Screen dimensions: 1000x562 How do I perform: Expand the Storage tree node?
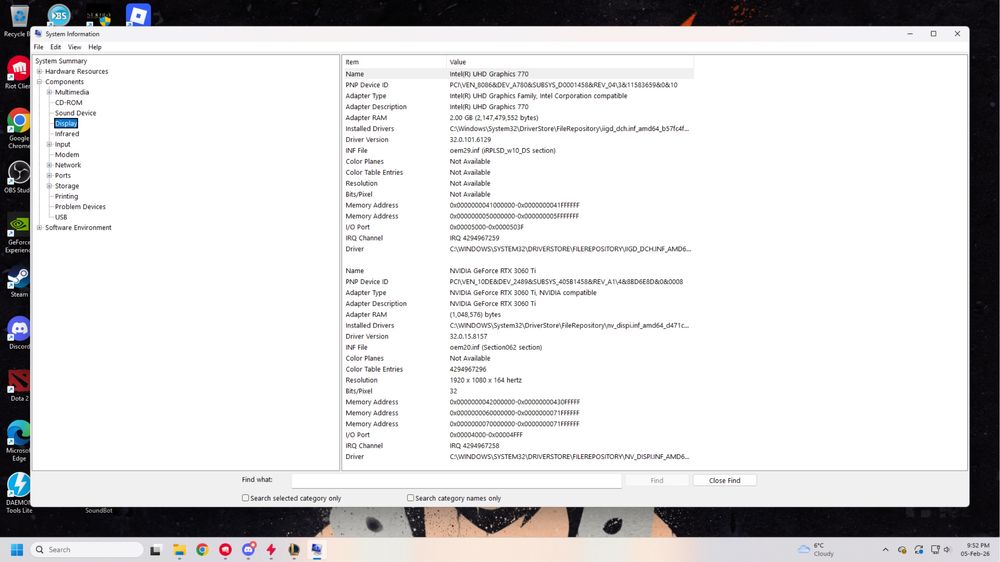[49, 186]
